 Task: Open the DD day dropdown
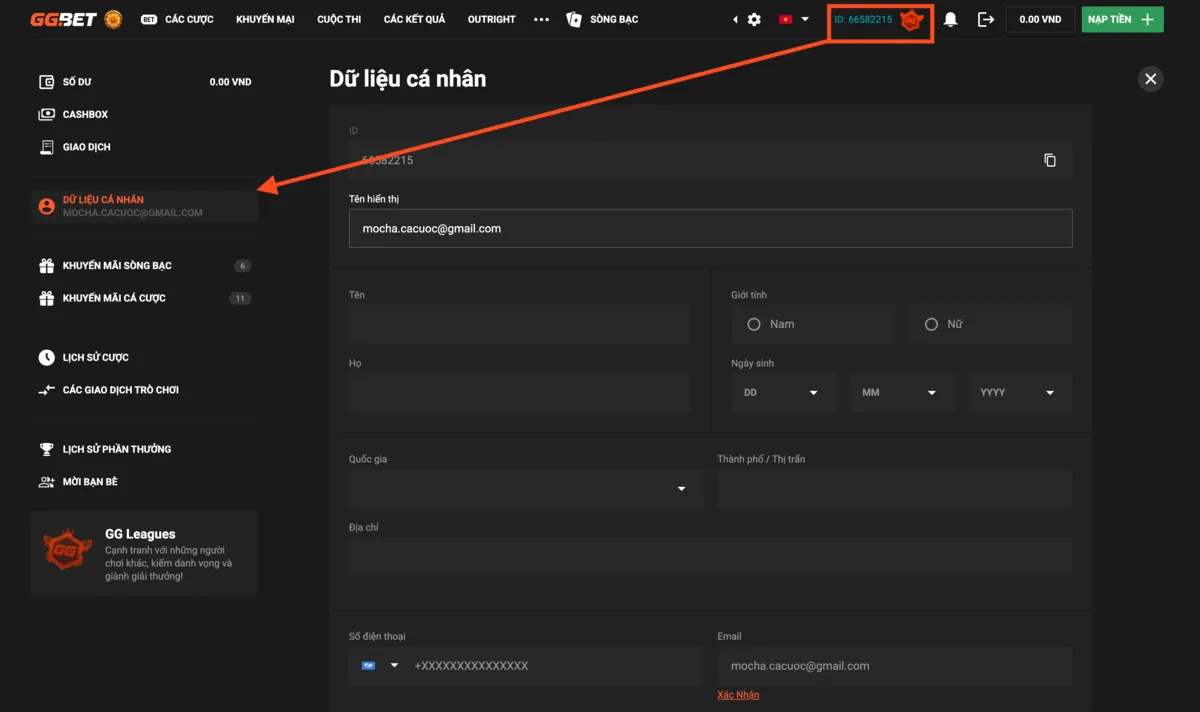(783, 393)
